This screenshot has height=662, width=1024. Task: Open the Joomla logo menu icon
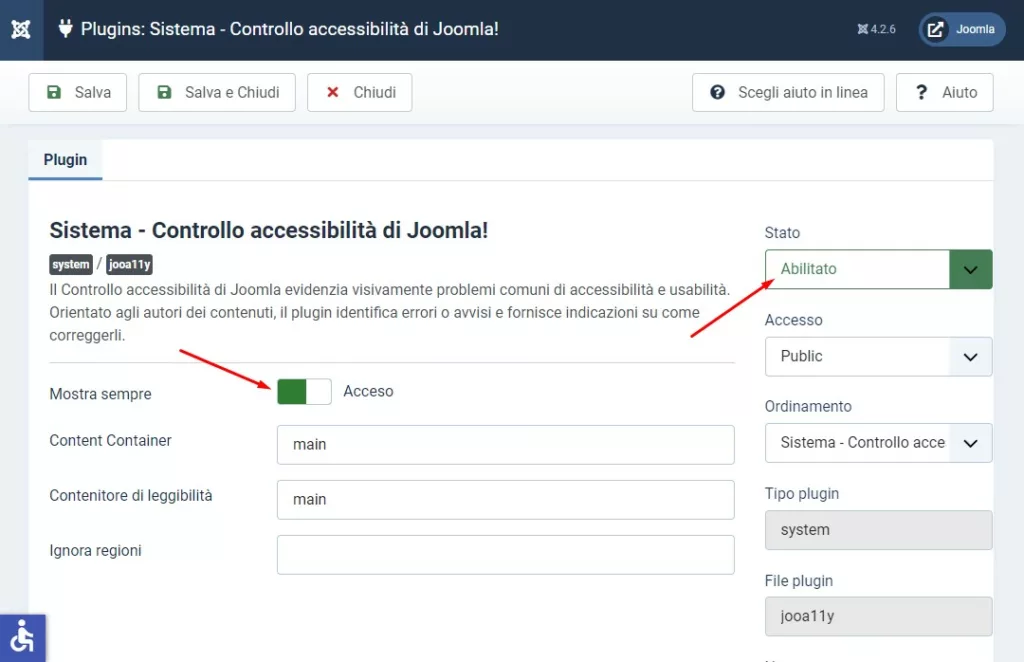coord(21,29)
